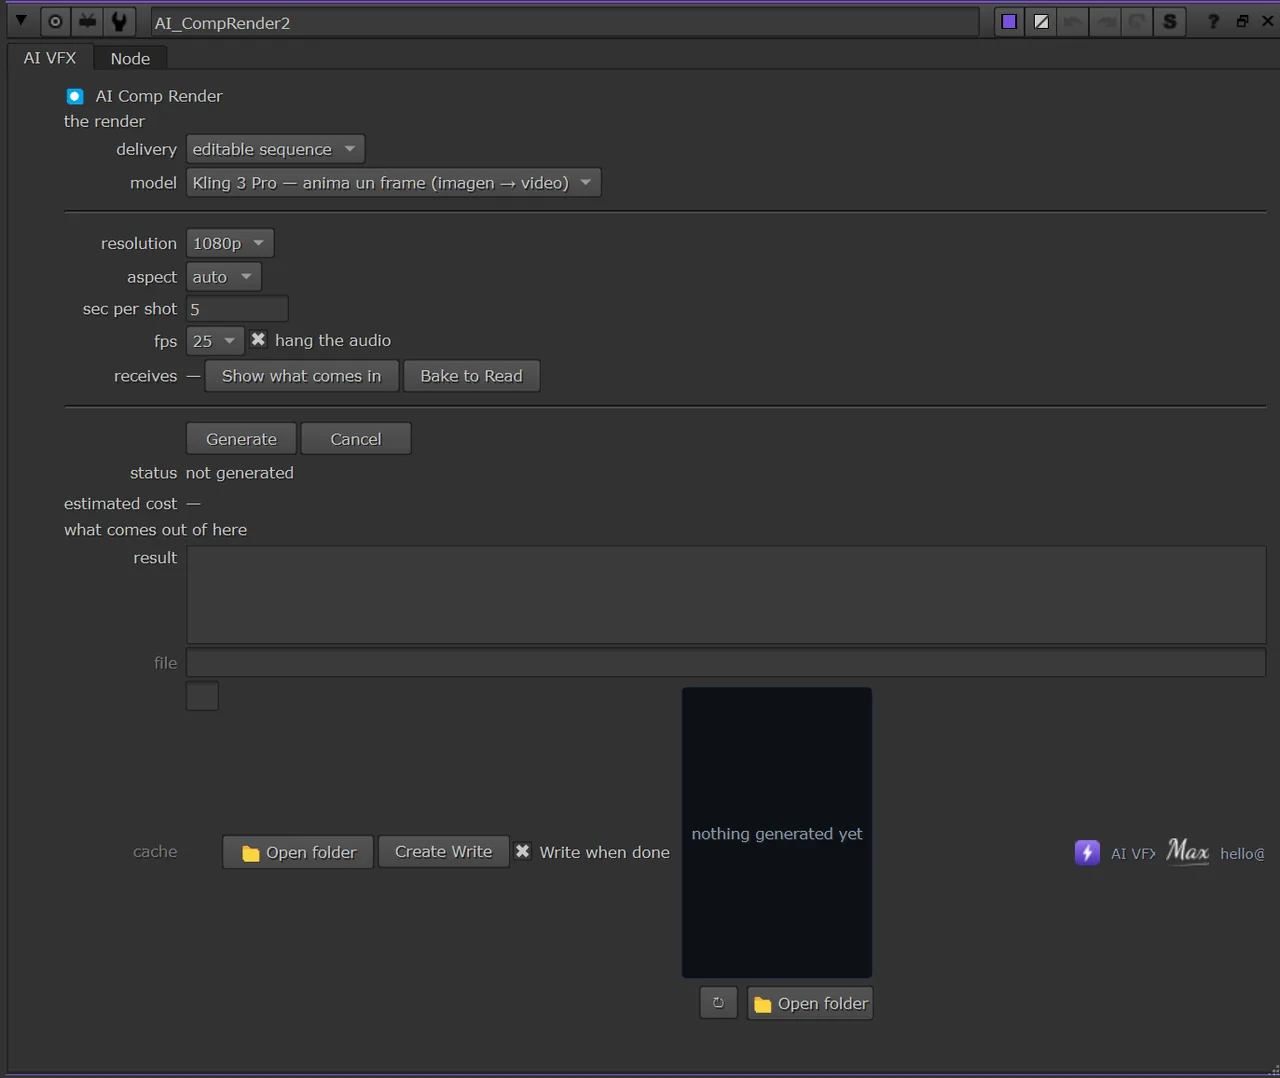Screen dimensions: 1280x1078
Task: Click the redo arrow icon in the header
Action: [x=1105, y=21]
